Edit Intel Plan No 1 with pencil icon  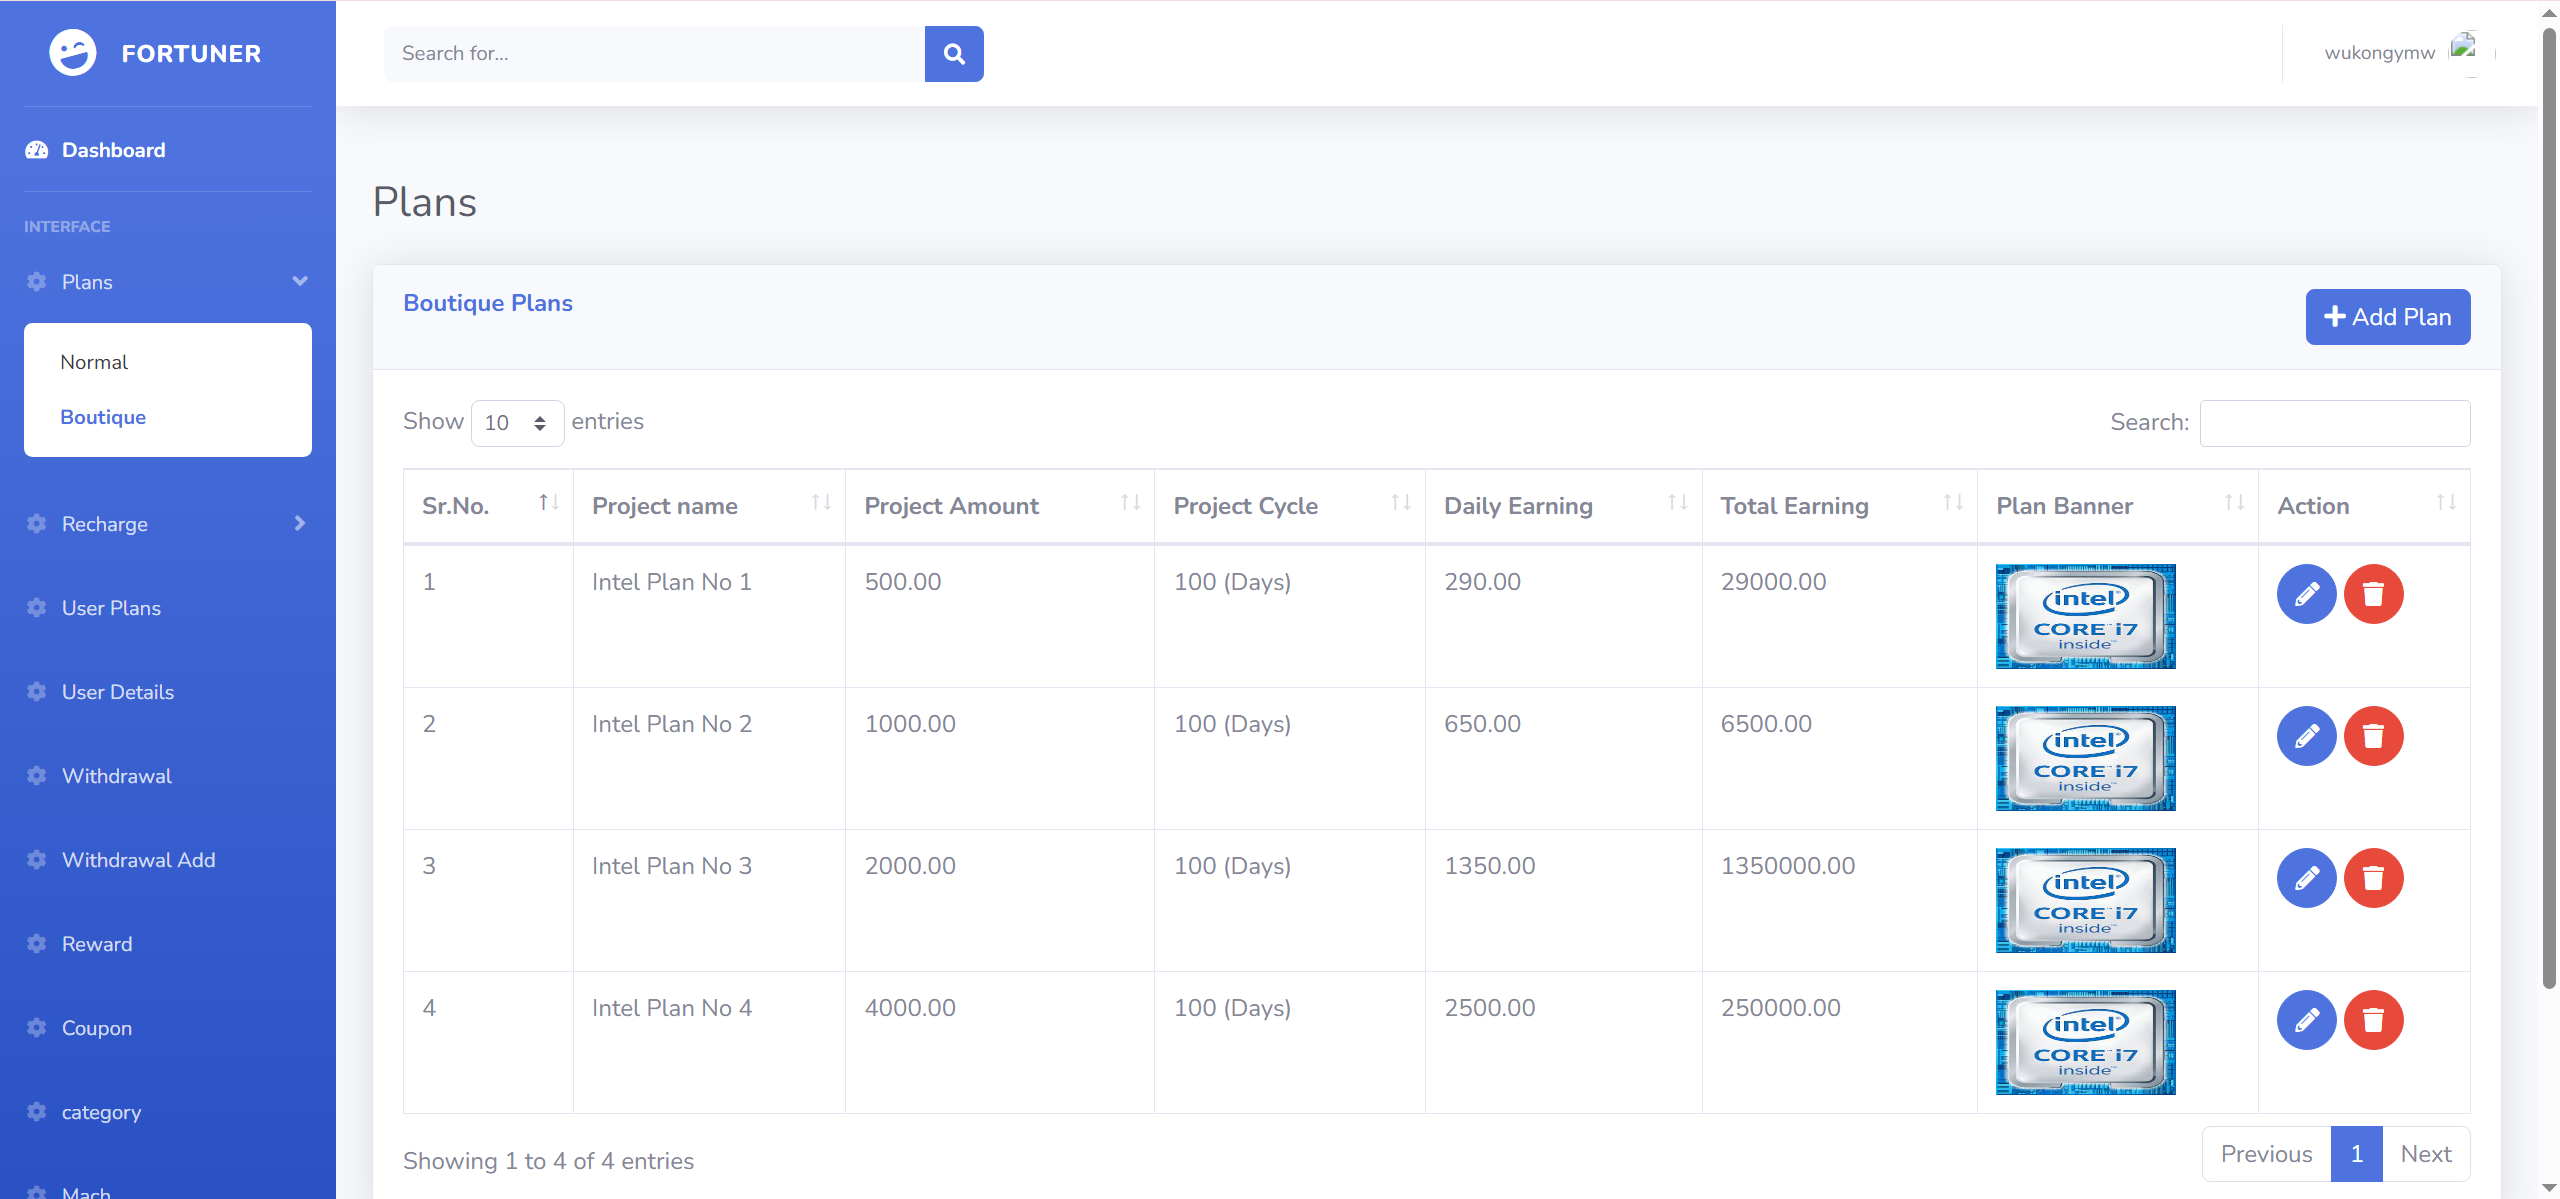pyautogui.click(x=2305, y=594)
